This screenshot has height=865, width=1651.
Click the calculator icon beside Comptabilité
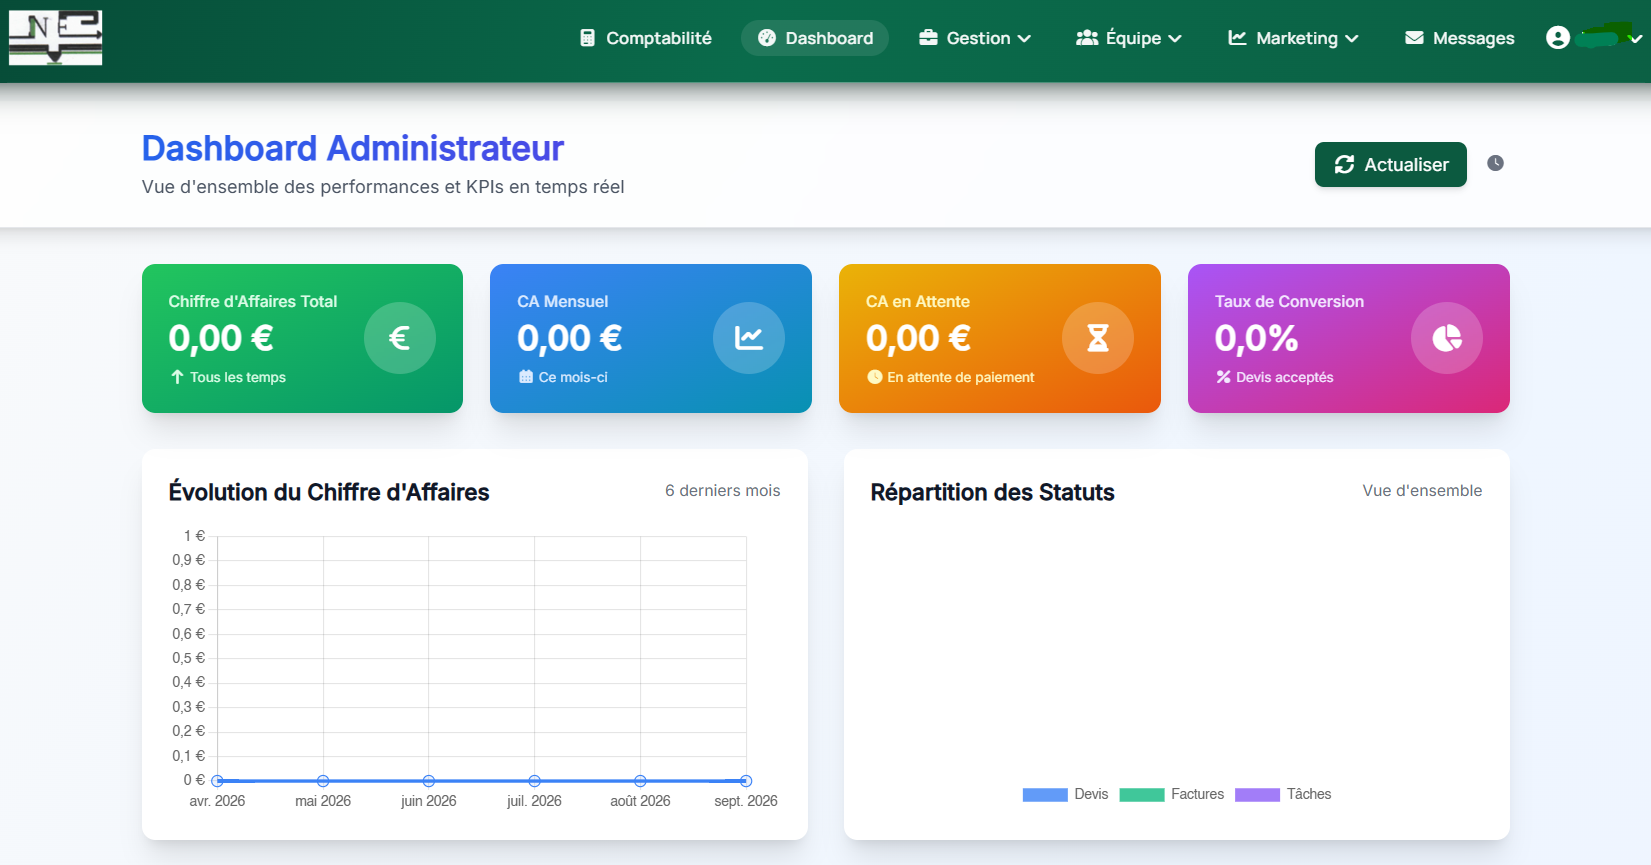(x=587, y=38)
